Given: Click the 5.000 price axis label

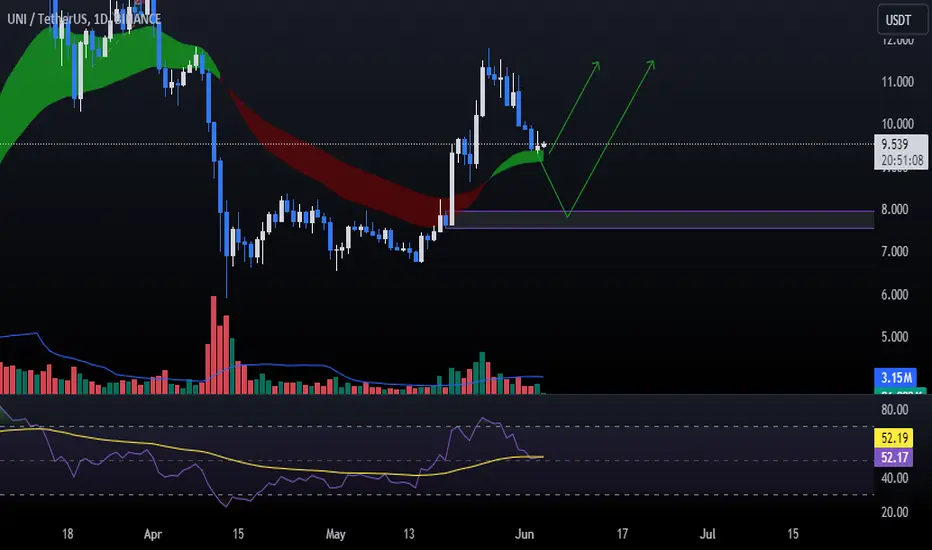Looking at the screenshot, I should coord(895,337).
